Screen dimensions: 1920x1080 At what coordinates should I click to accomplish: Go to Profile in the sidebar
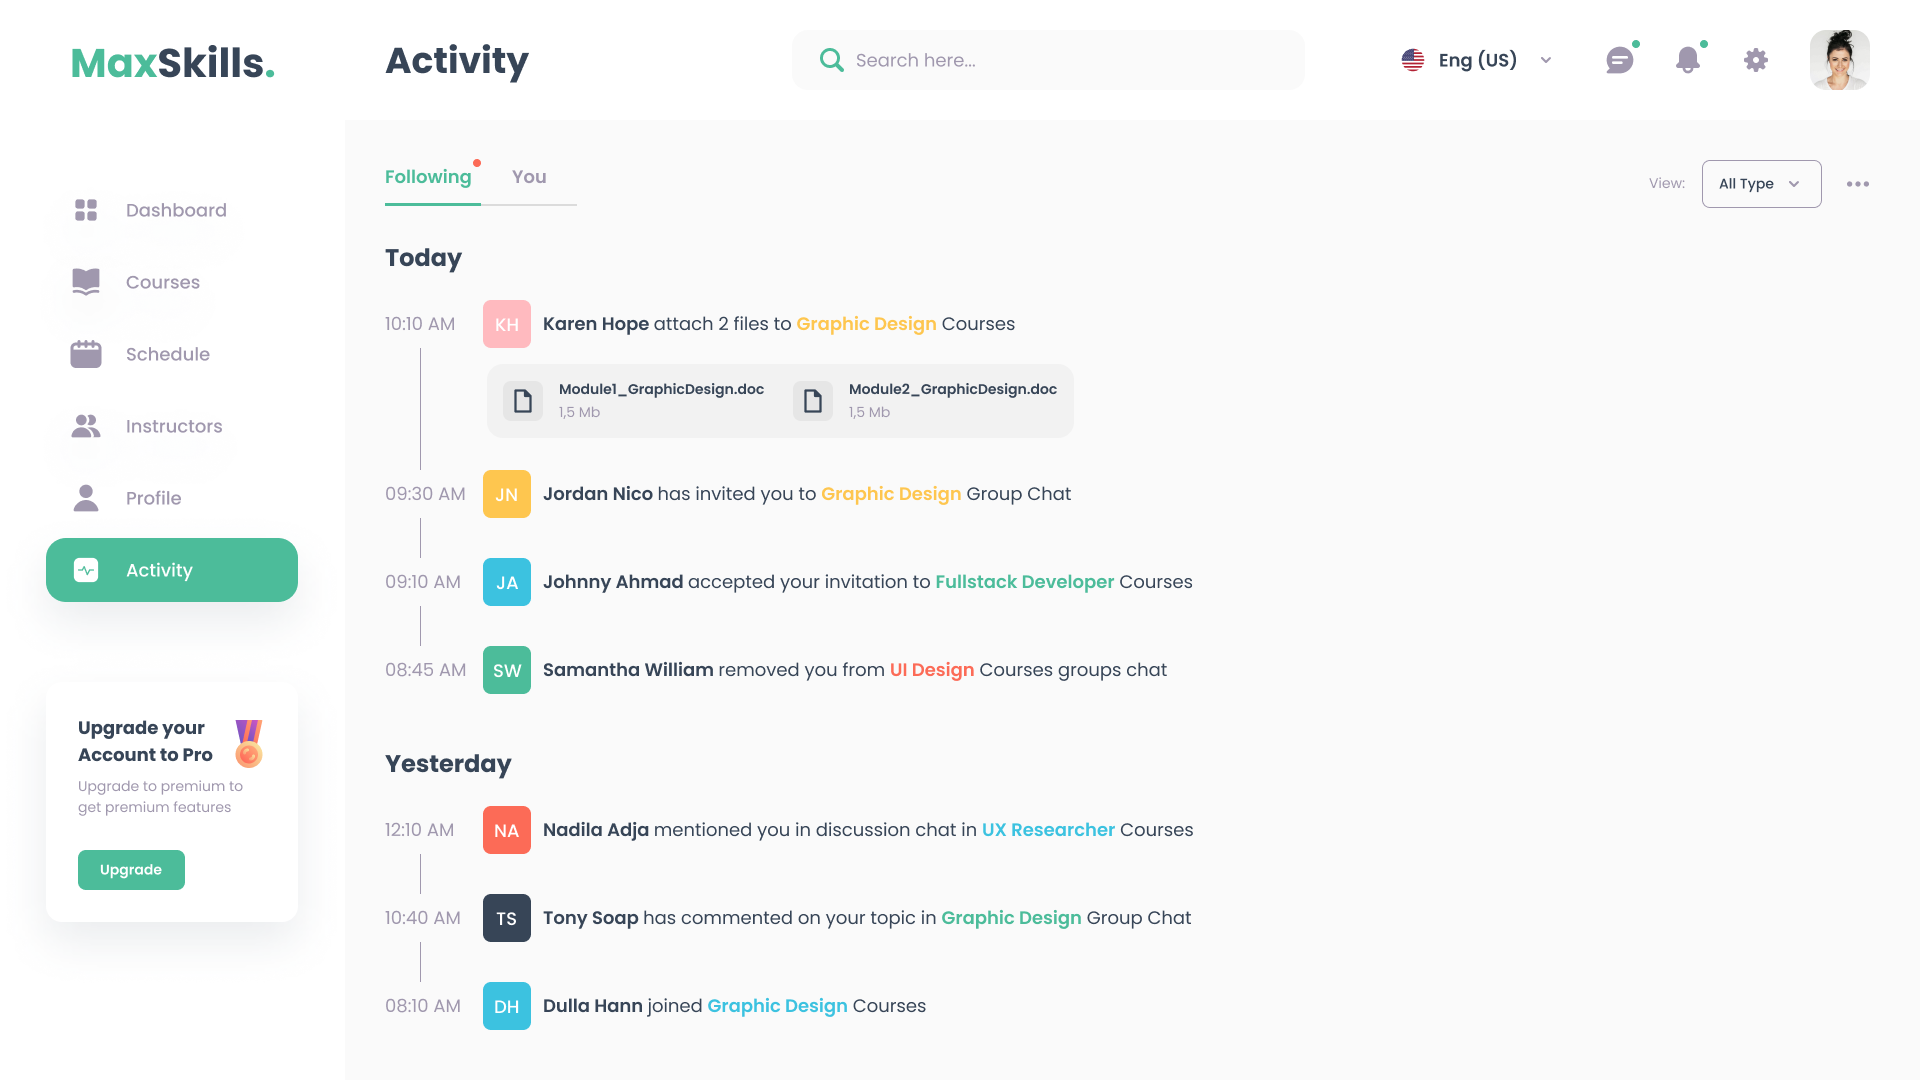click(153, 498)
